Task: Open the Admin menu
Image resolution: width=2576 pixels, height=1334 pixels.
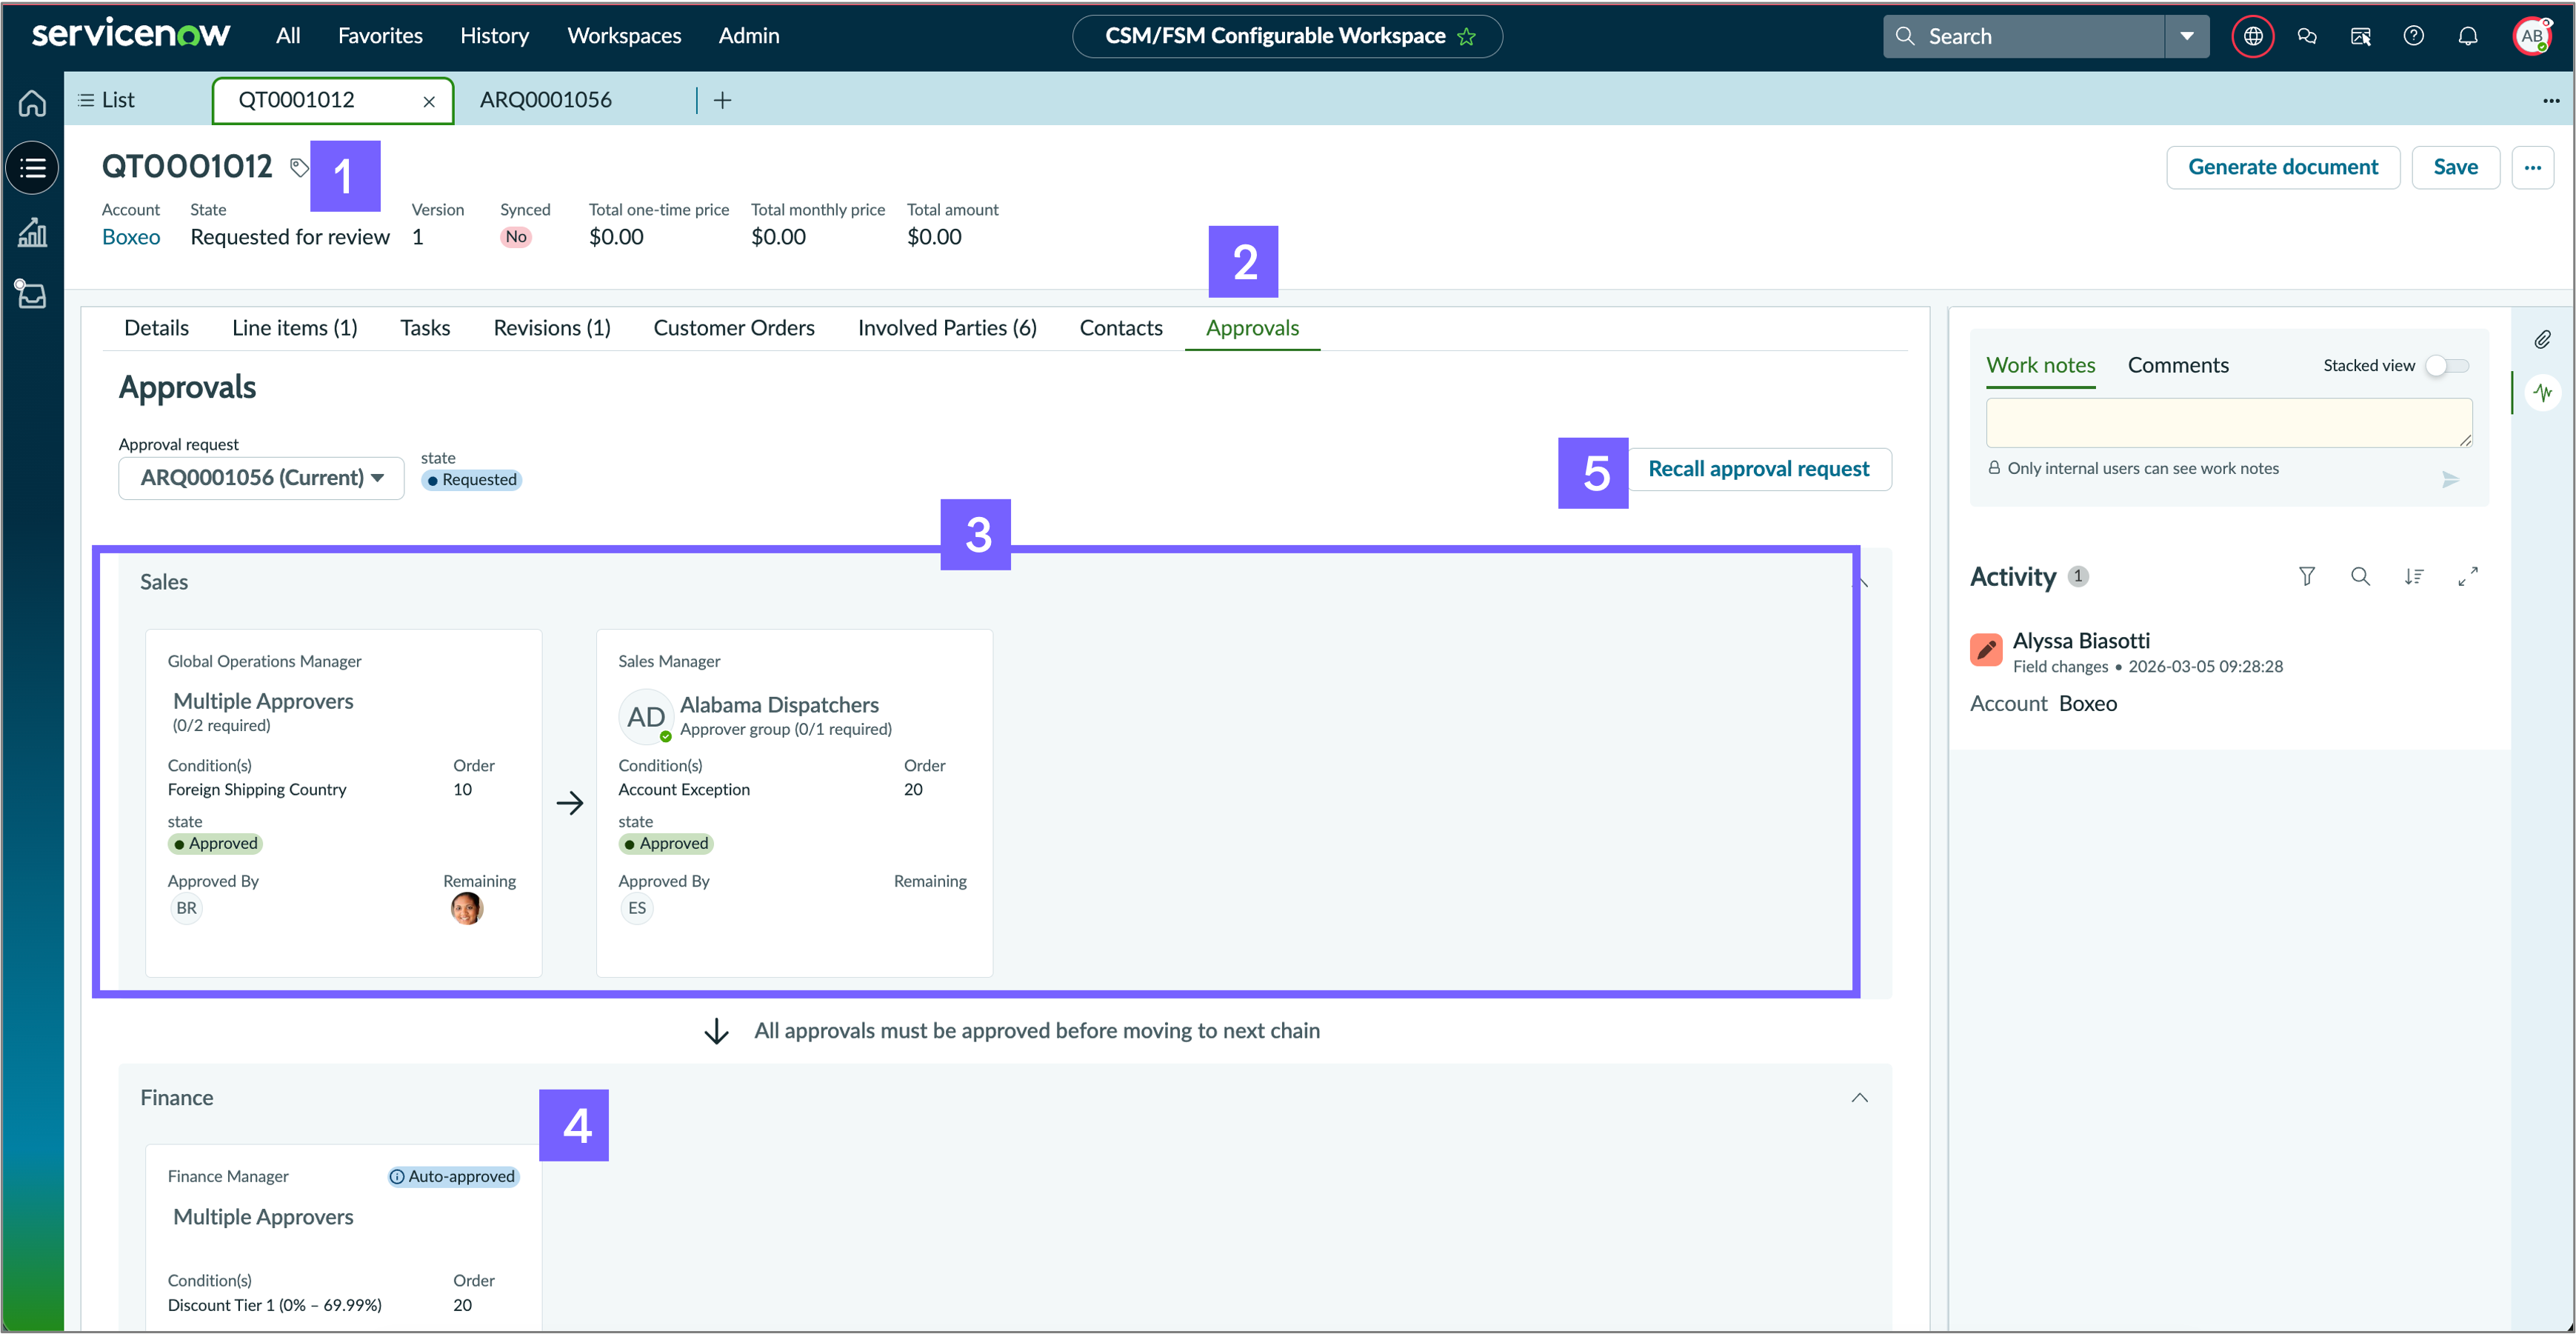Action: (x=748, y=36)
